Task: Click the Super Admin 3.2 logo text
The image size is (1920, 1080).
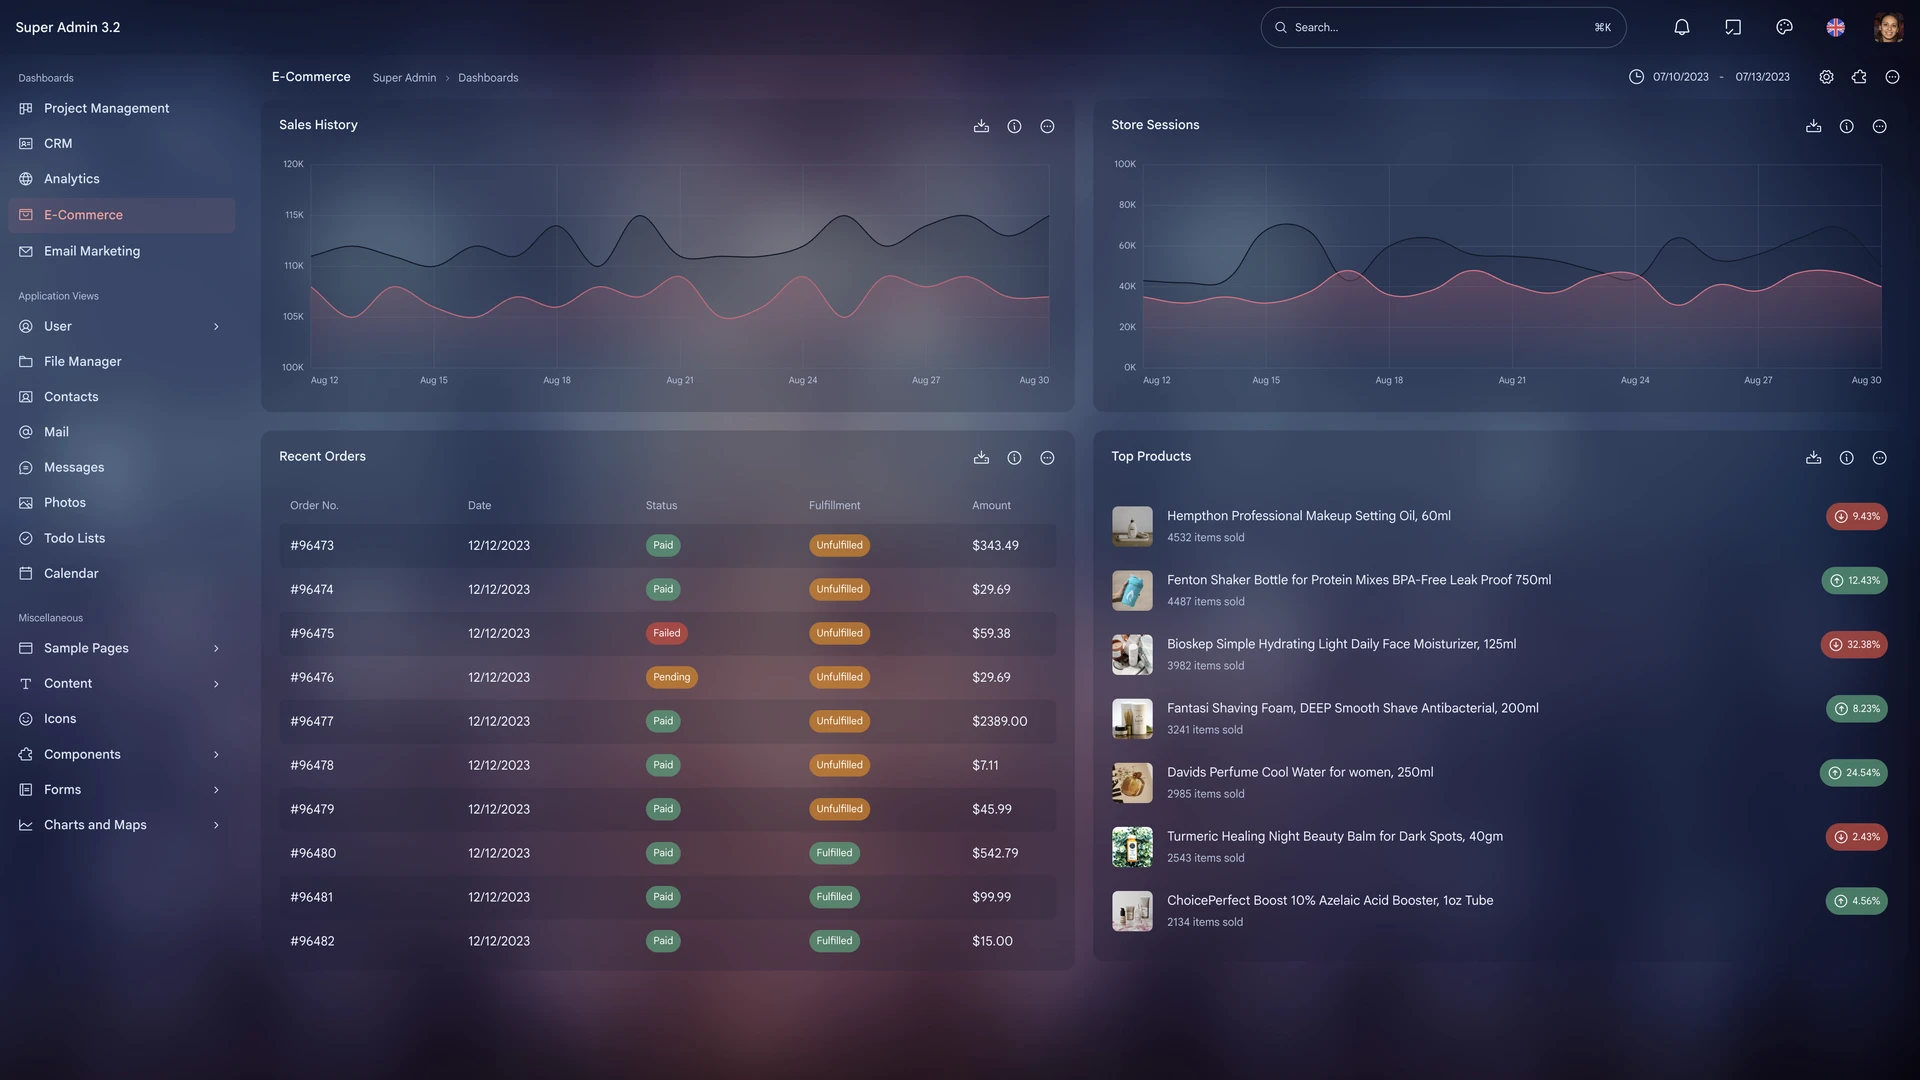Action: (68, 27)
